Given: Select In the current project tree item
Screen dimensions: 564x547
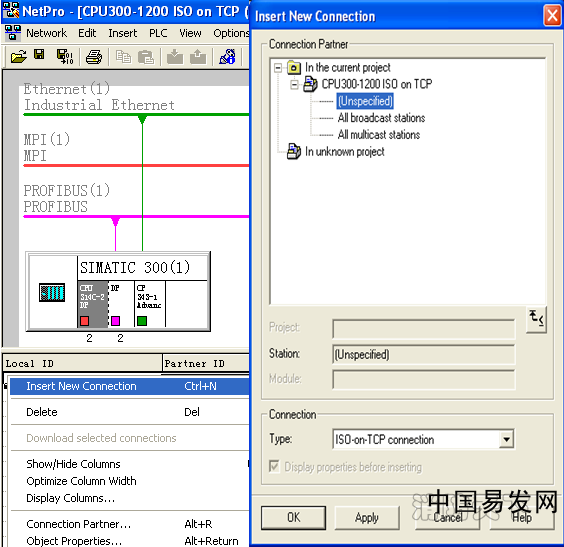Looking at the screenshot, I should pos(347,68).
